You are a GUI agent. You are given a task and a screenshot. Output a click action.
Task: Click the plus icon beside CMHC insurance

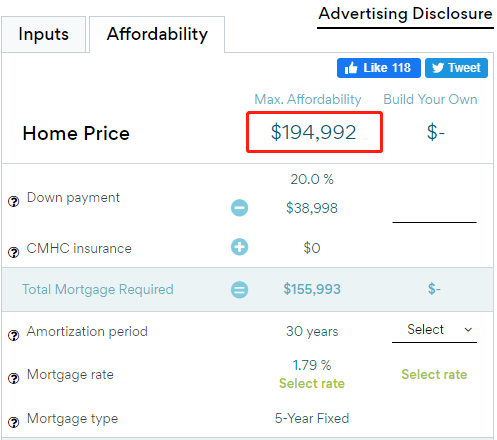click(x=239, y=247)
